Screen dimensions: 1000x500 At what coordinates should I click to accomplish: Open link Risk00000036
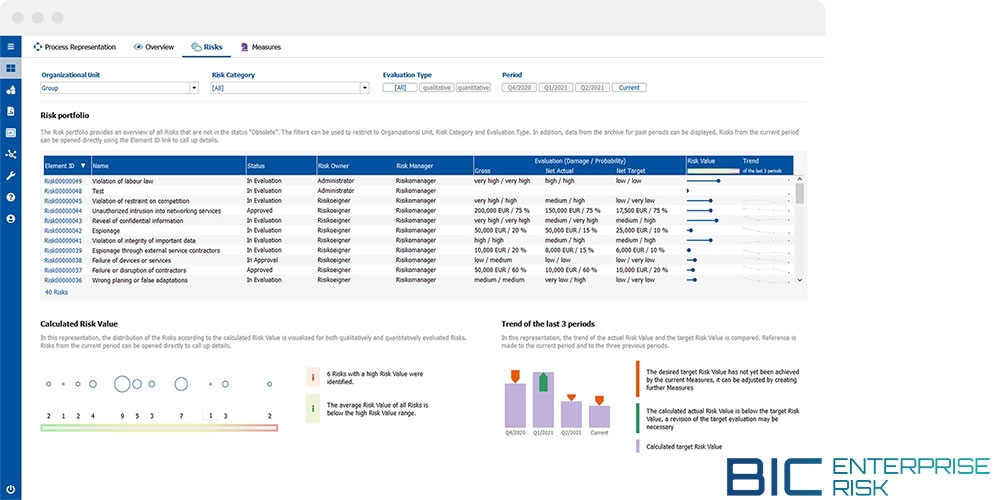(x=63, y=280)
